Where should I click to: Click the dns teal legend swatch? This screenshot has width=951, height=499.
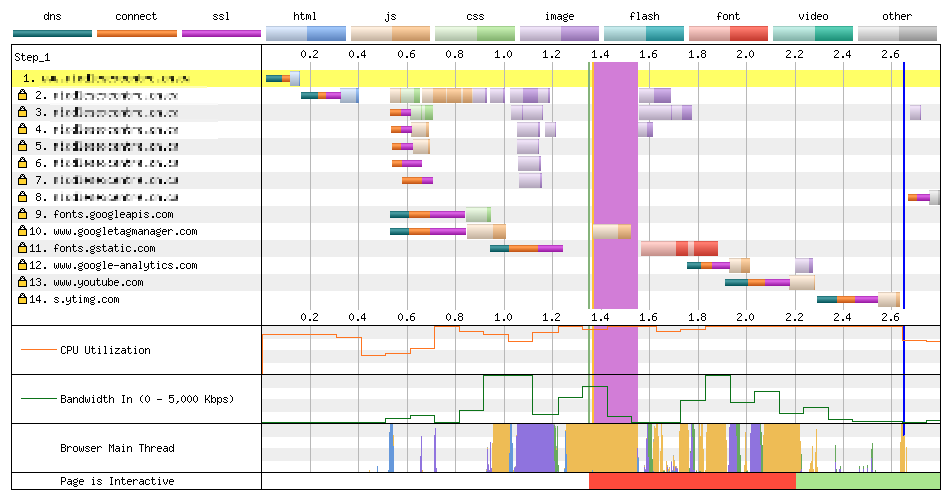pyautogui.click(x=52, y=33)
